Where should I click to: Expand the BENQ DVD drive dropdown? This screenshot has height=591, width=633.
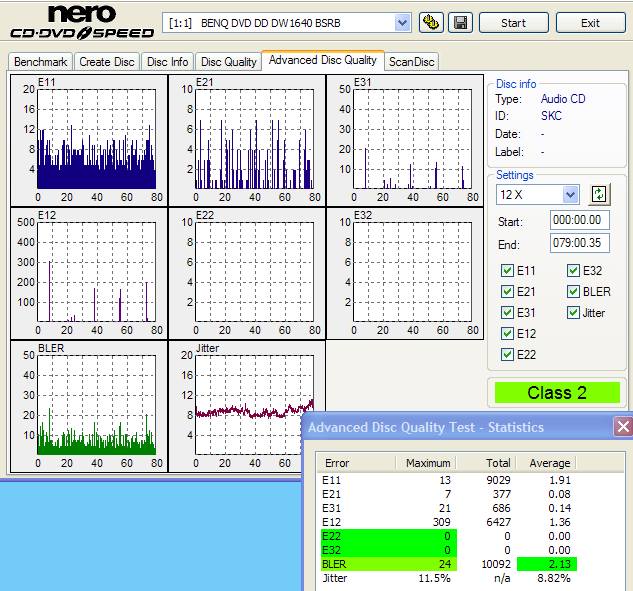[x=402, y=22]
